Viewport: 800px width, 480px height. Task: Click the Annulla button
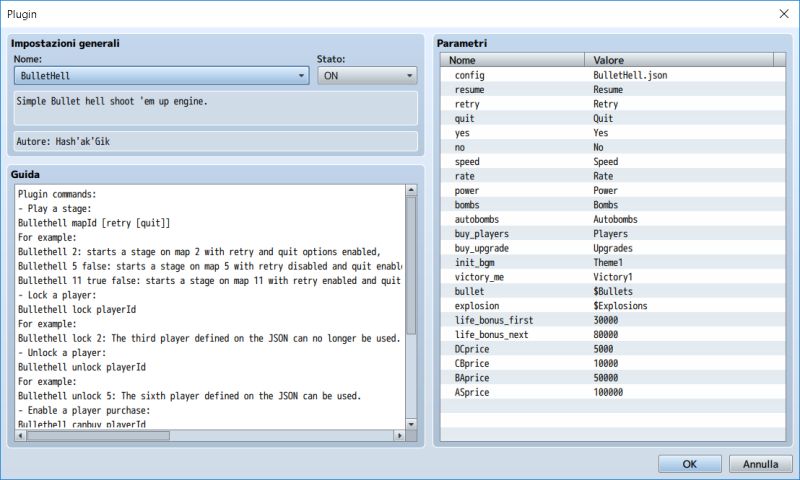(760, 464)
